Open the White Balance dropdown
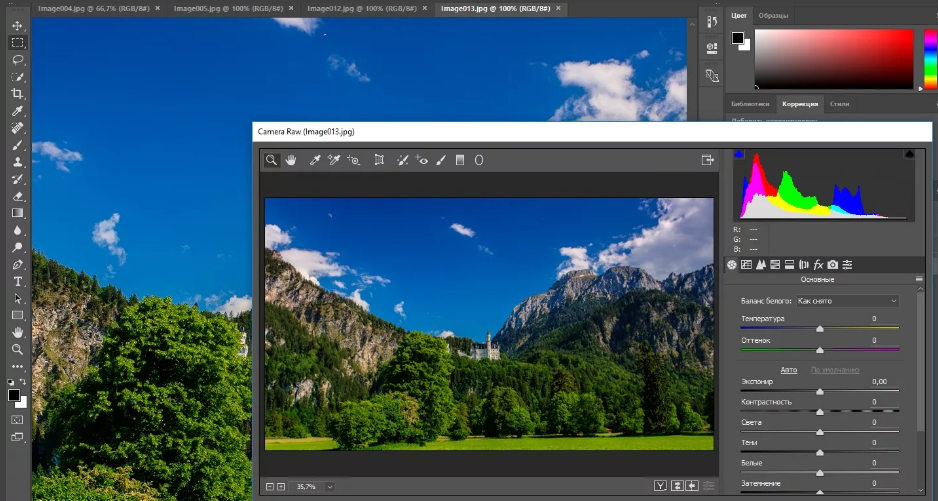The width and height of the screenshot is (938, 501). pyautogui.click(x=848, y=301)
